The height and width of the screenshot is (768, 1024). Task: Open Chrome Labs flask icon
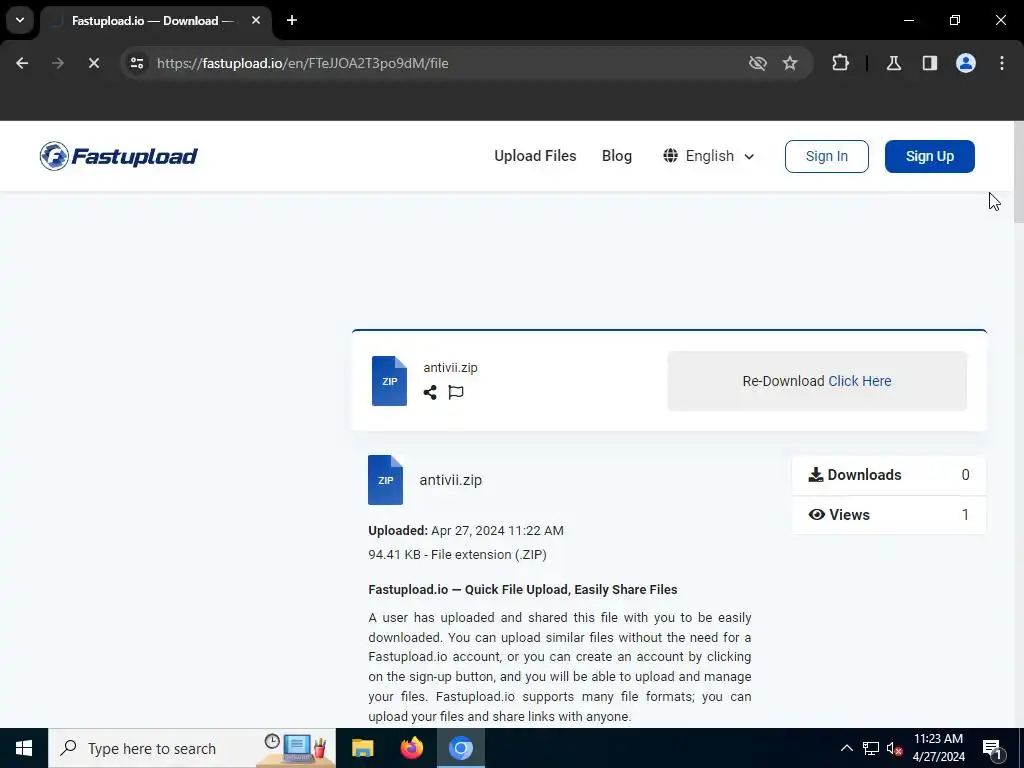click(894, 63)
